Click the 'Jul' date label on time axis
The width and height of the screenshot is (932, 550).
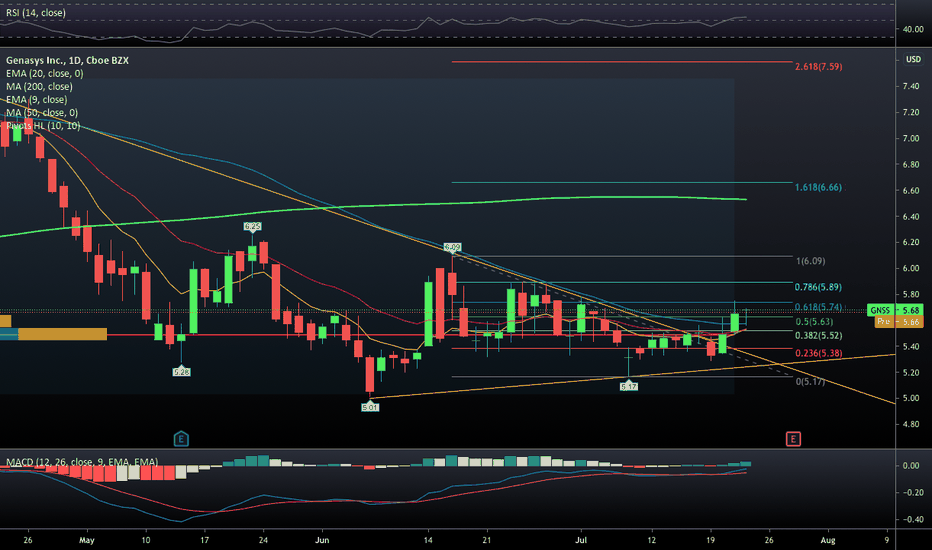tap(581, 540)
